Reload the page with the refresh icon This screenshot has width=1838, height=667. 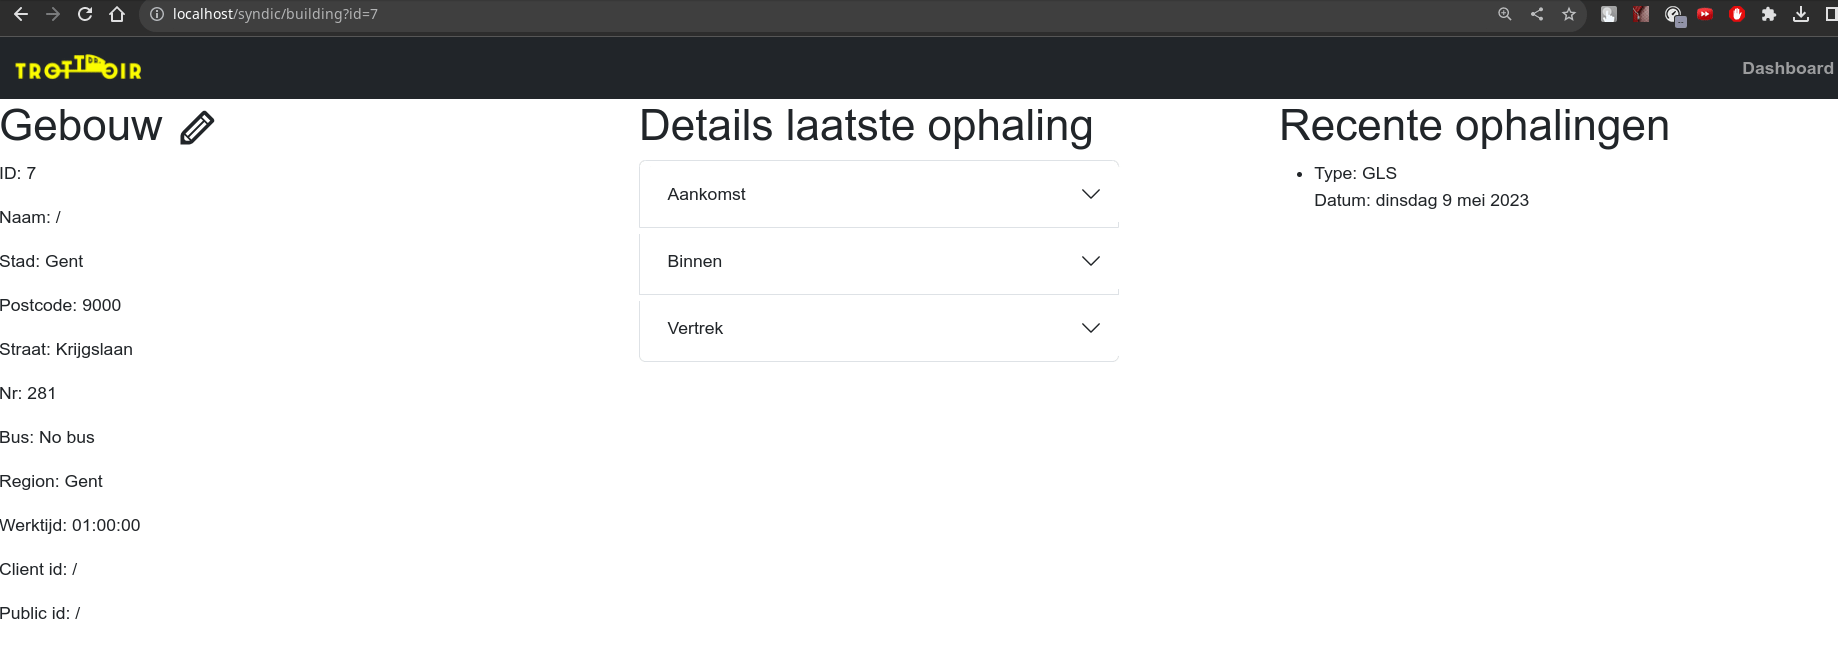click(84, 14)
